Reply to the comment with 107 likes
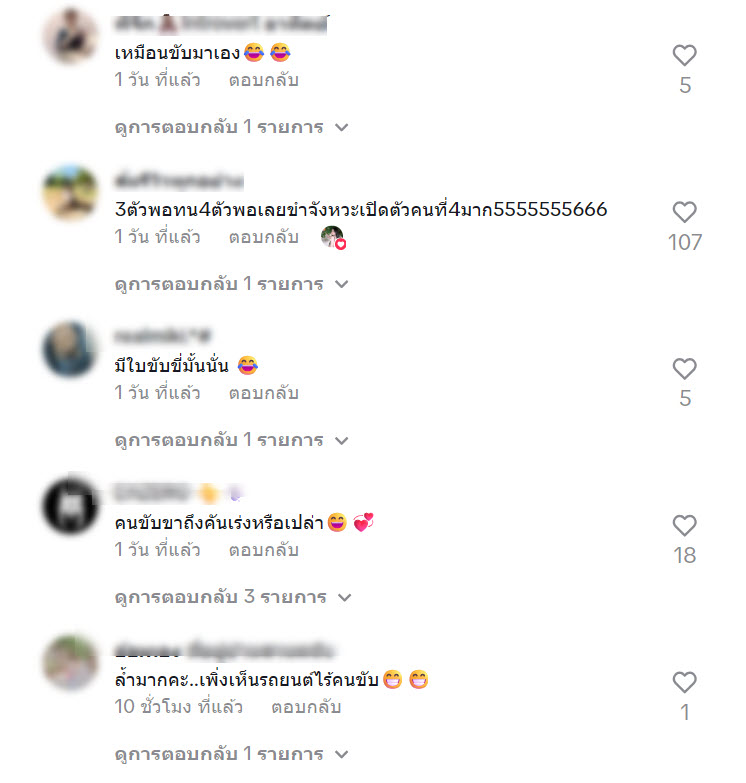This screenshot has width=746, height=783. 264,237
